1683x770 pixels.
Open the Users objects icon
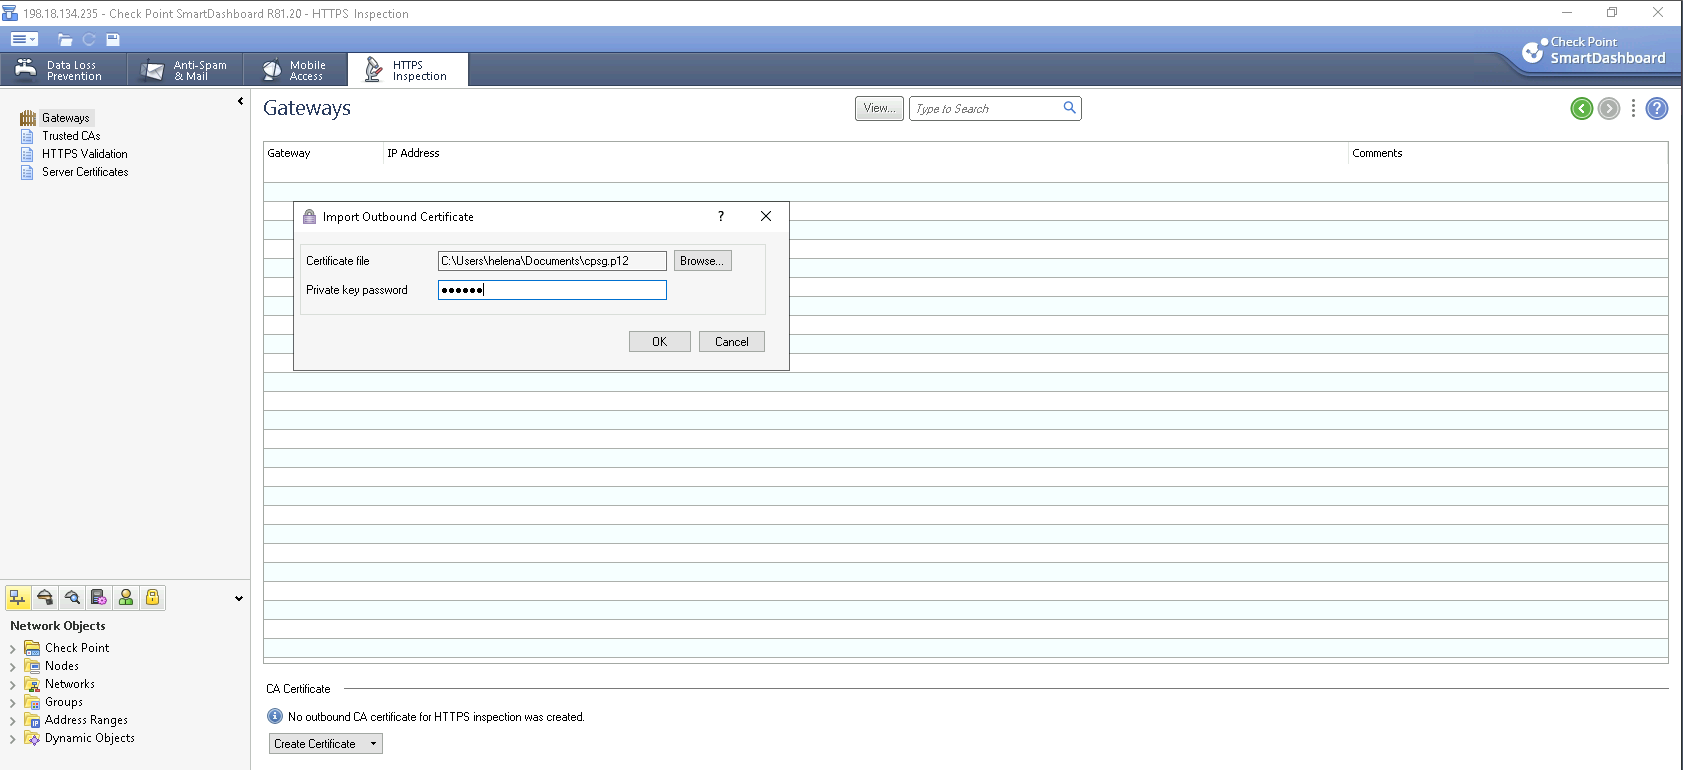click(126, 598)
